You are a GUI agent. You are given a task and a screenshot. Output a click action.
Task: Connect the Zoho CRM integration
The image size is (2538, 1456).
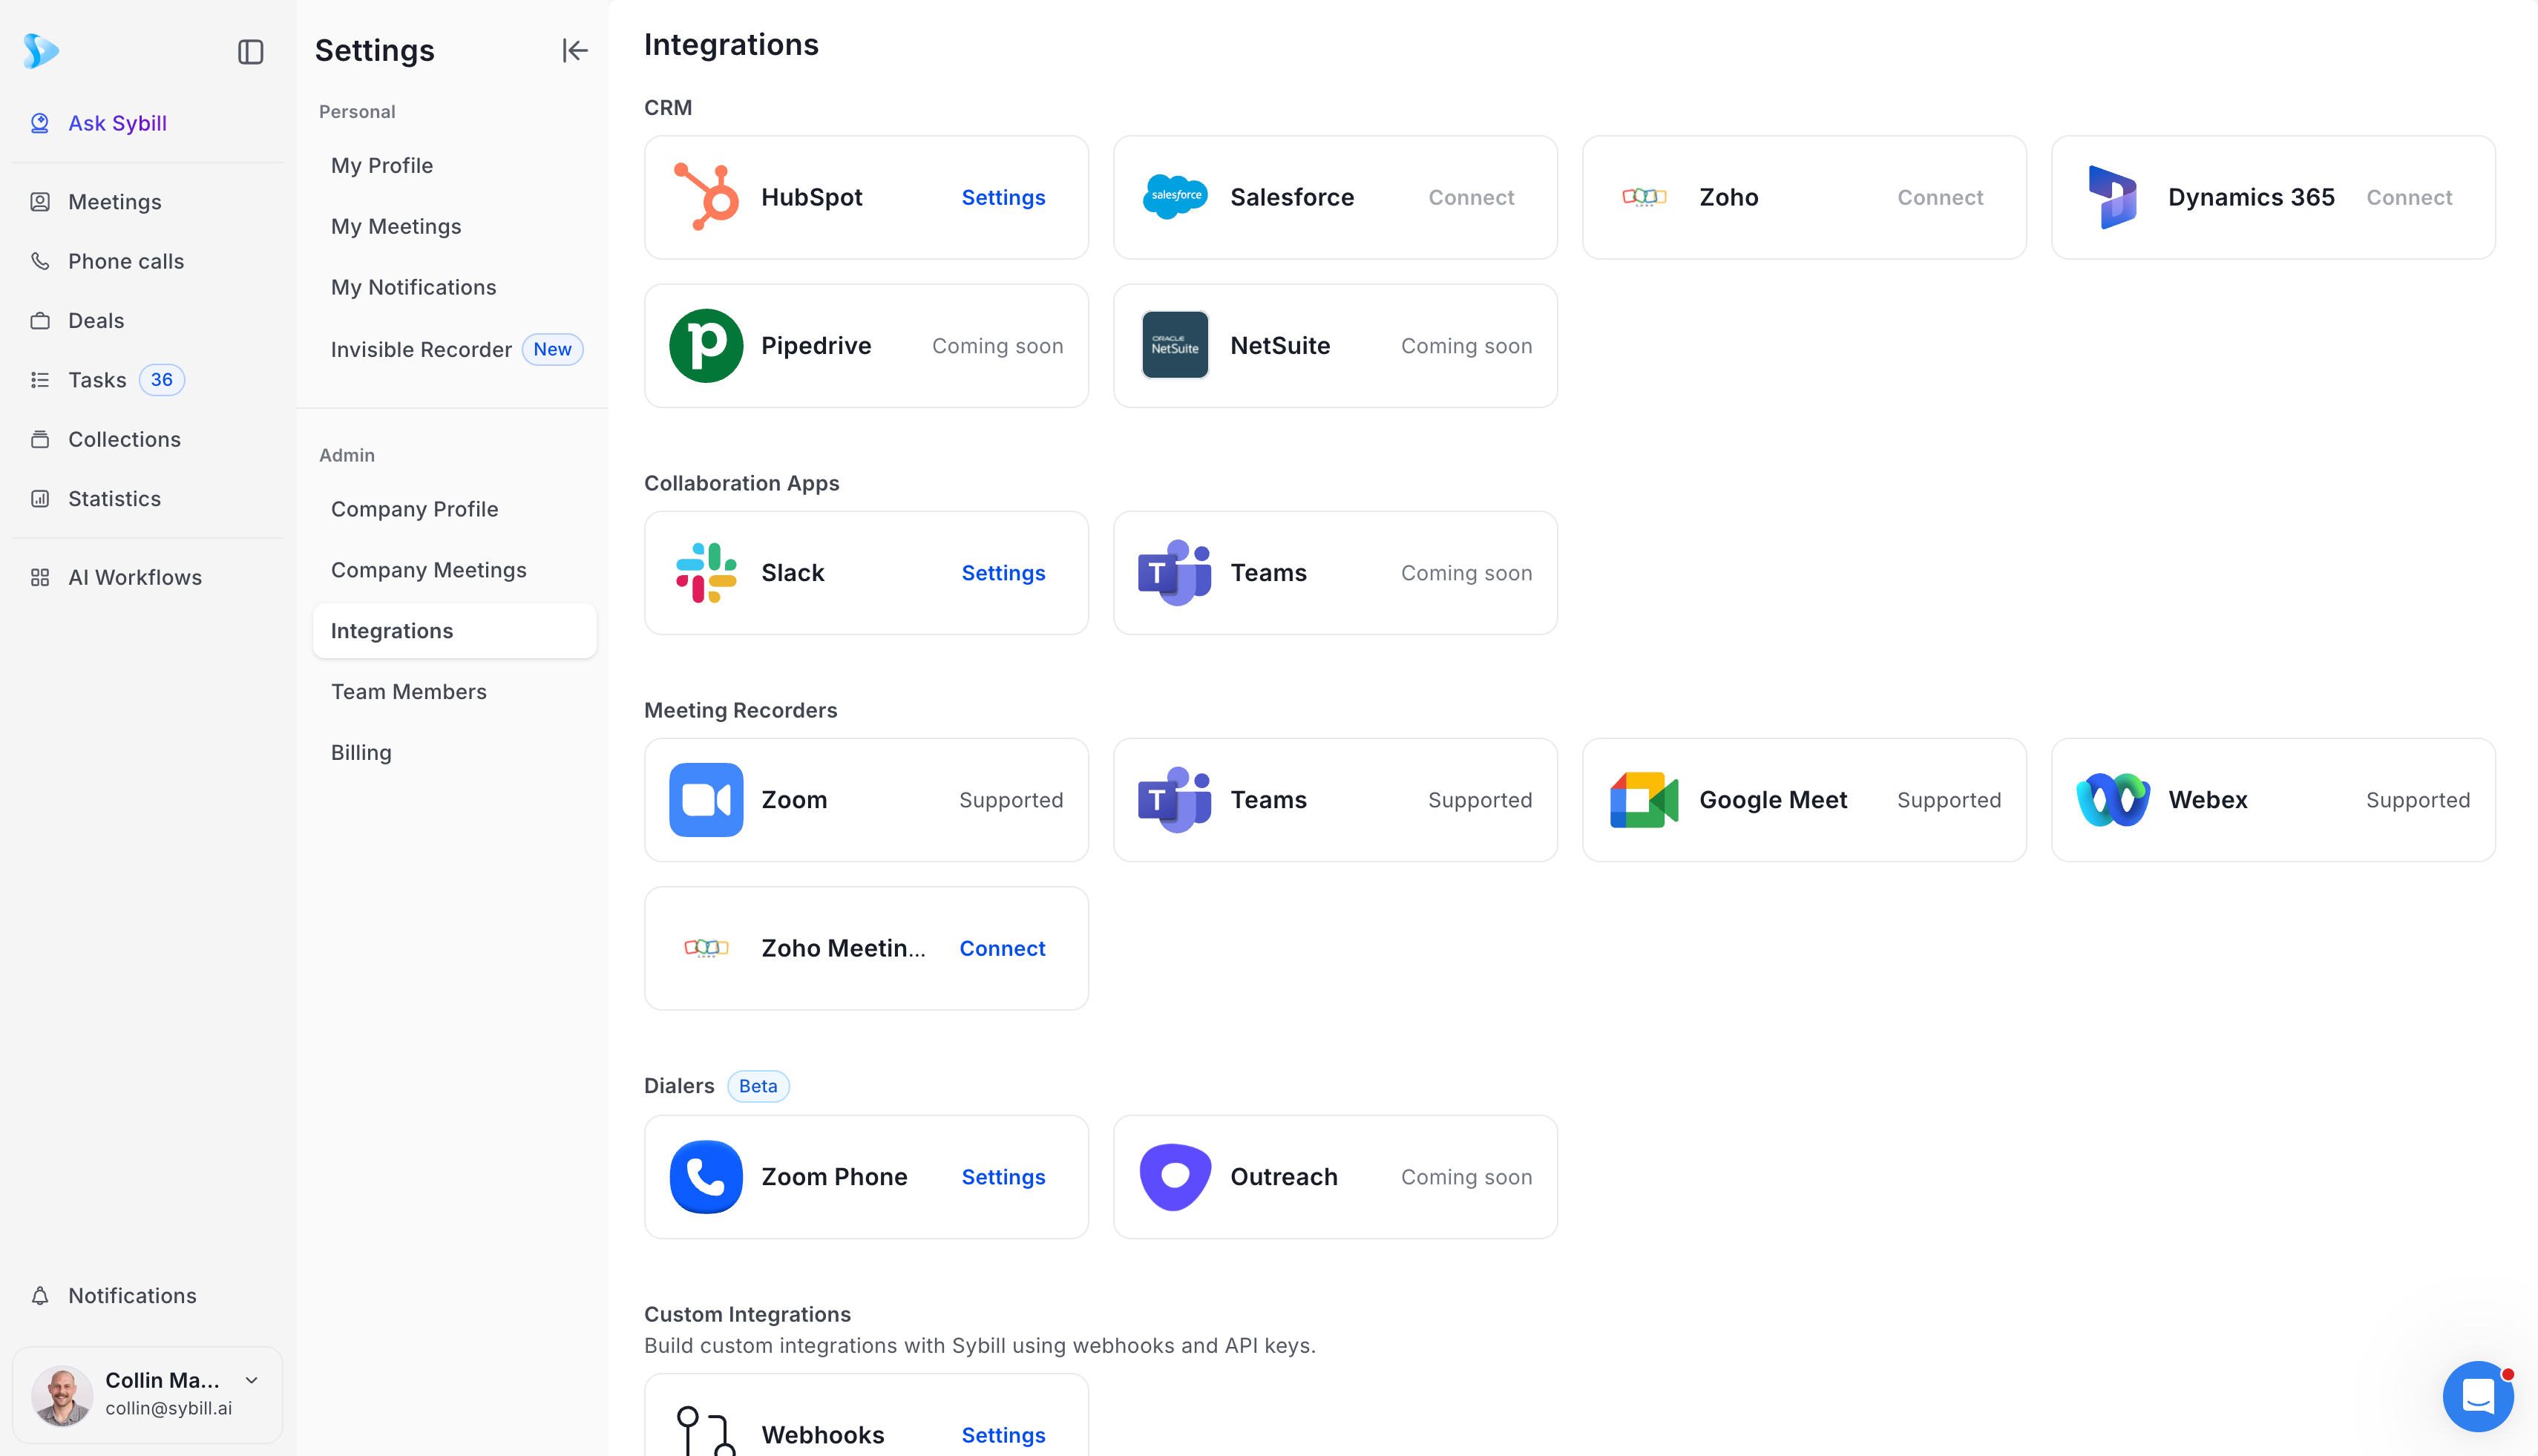[x=1940, y=197]
